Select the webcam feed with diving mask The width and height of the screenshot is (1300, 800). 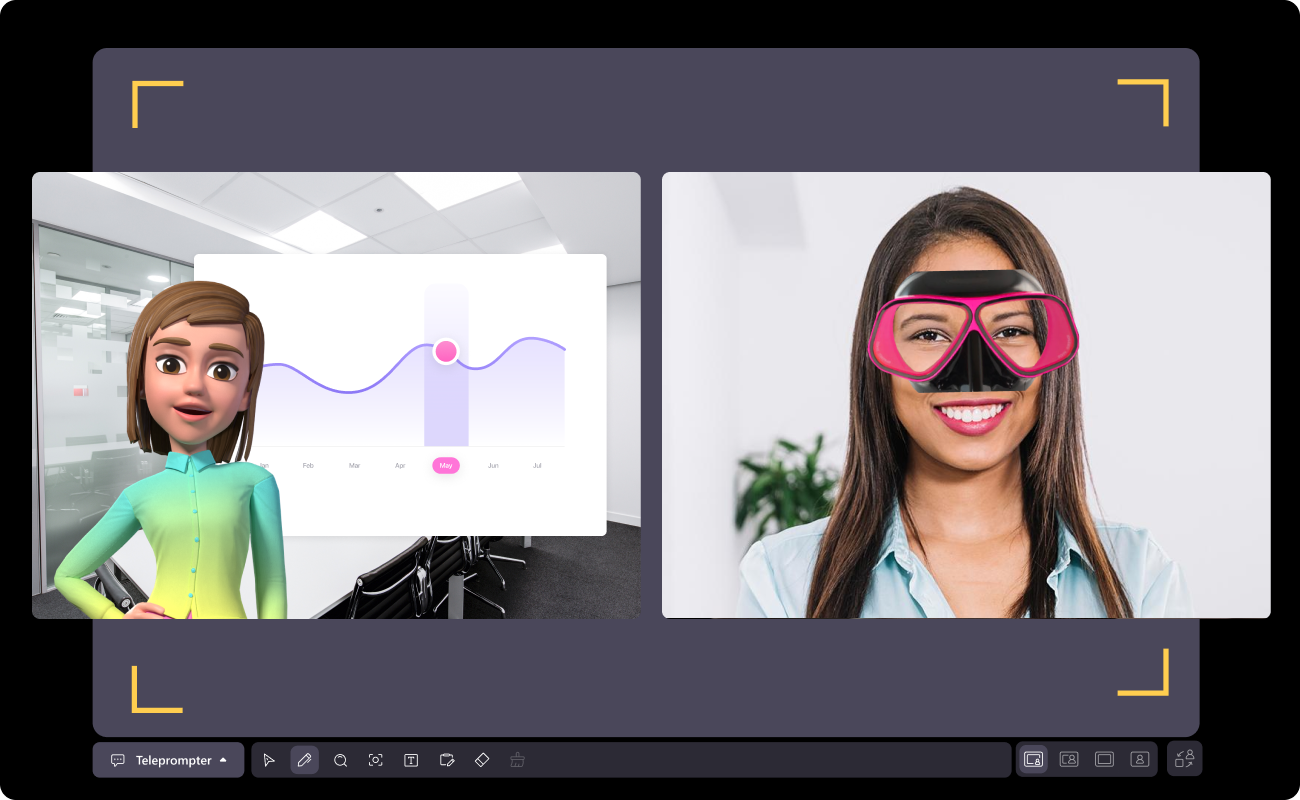tap(966, 395)
